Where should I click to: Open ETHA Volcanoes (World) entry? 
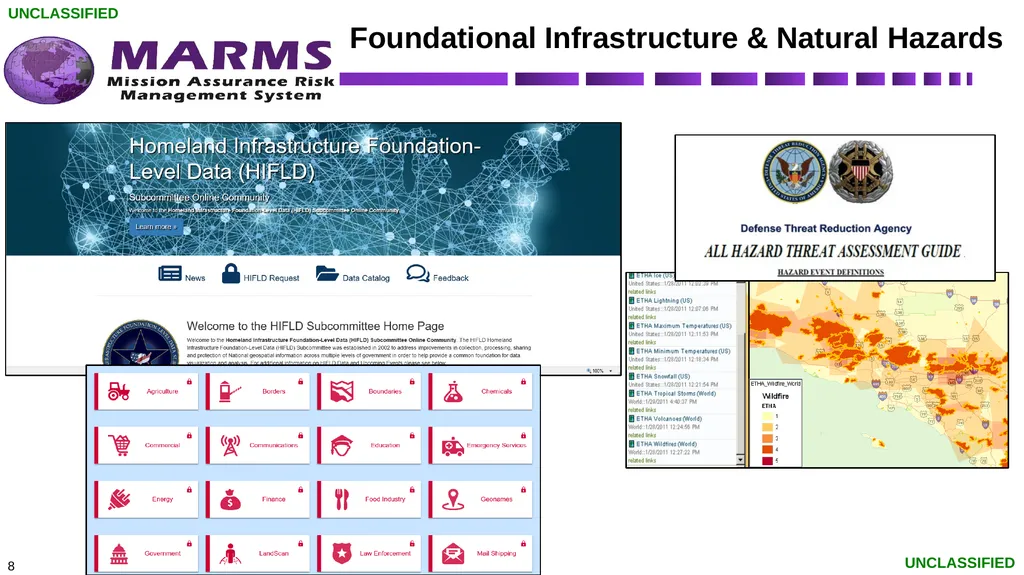pyautogui.click(x=669, y=419)
